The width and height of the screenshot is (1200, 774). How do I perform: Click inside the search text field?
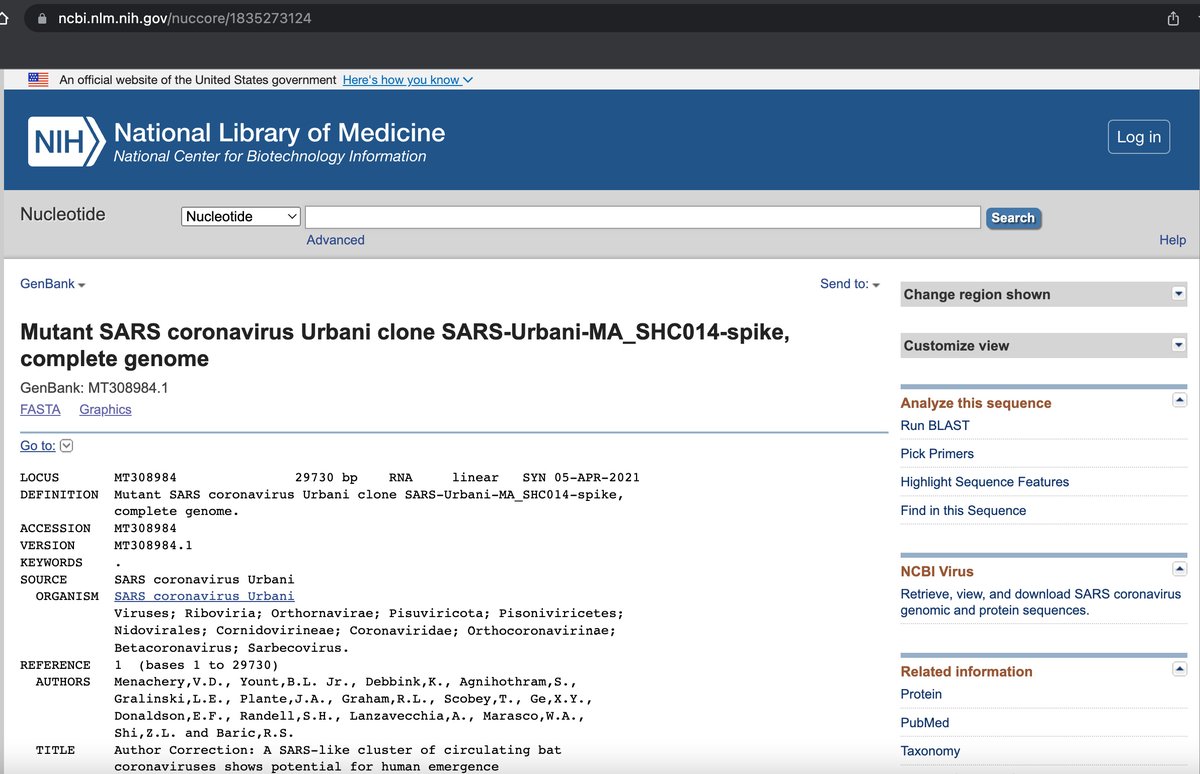[x=642, y=217]
